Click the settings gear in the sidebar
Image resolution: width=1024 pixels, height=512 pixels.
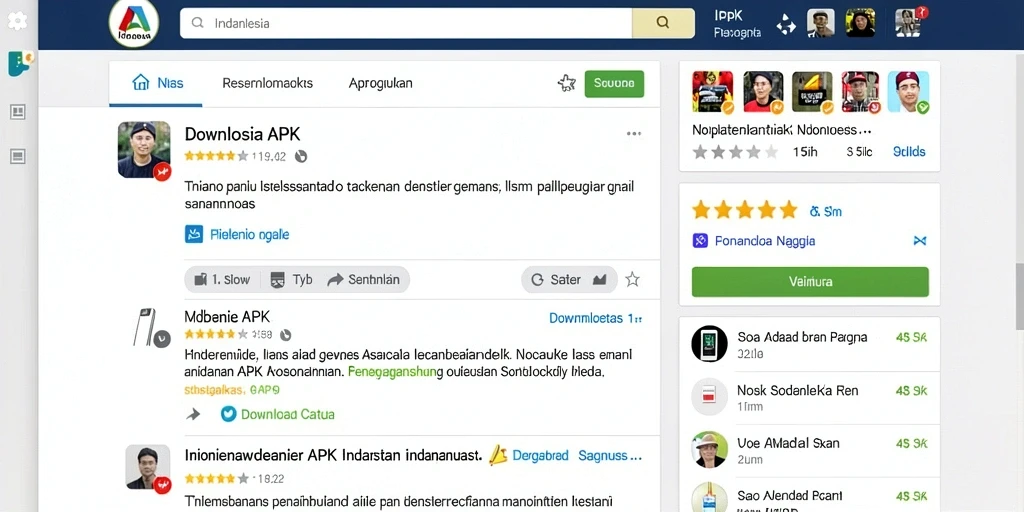pos(17,20)
